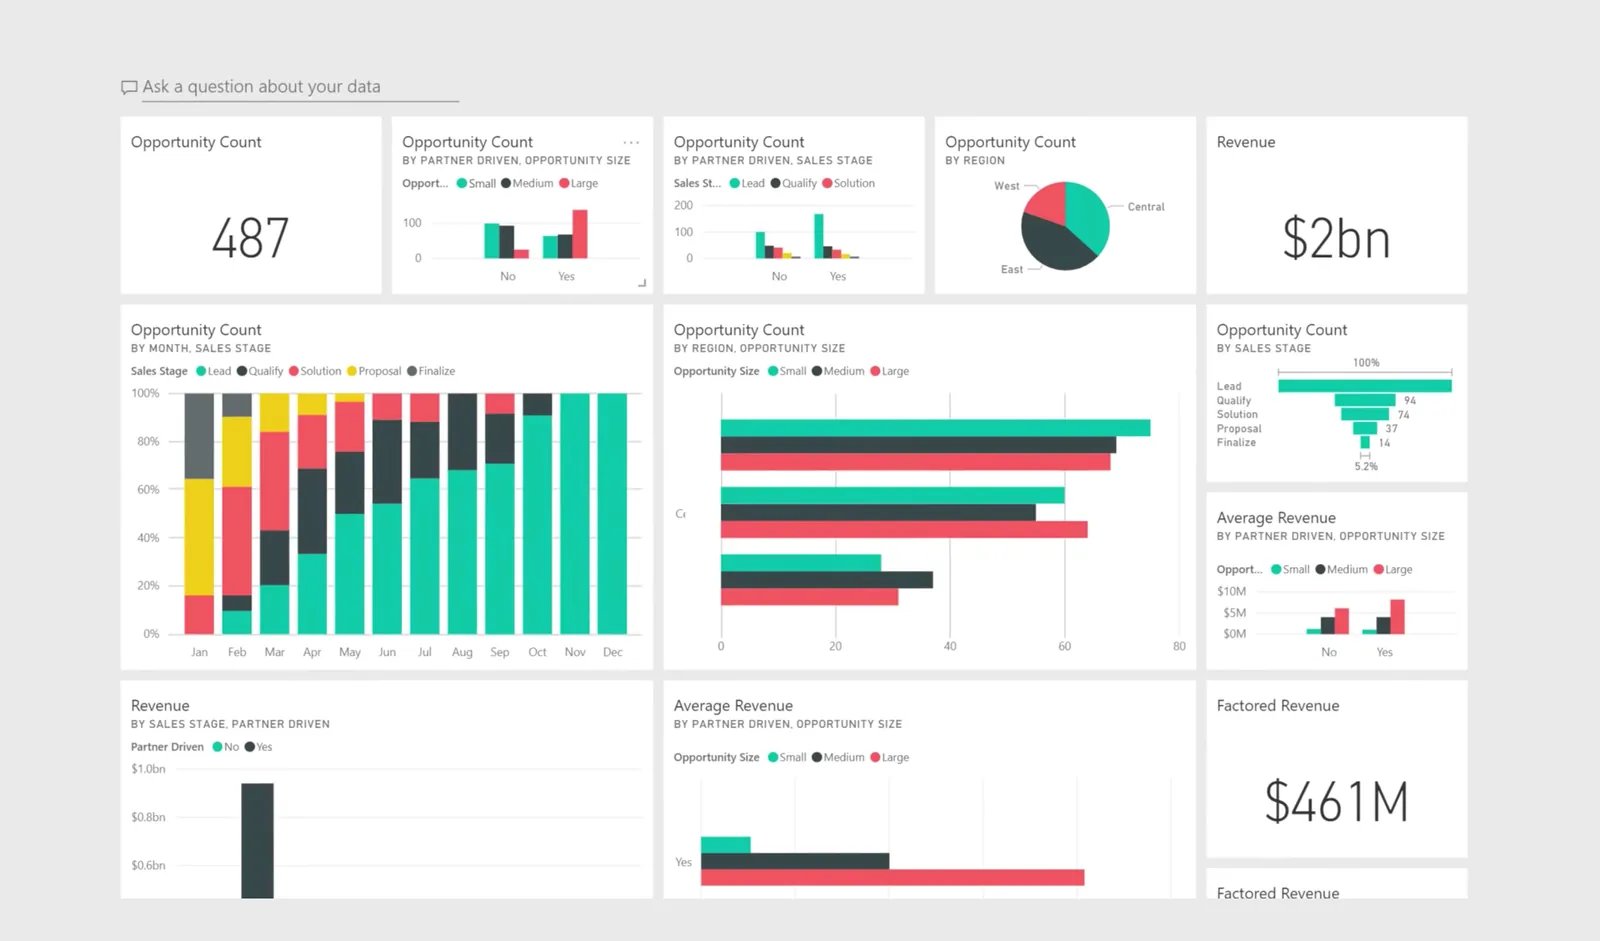Screen dimensions: 1600x941
Task: Click the Q&A speech bubble icon
Action: [x=129, y=88]
